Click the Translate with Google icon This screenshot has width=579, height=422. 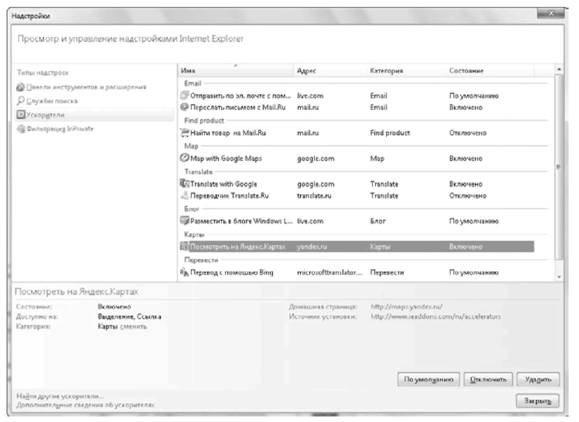[x=184, y=183]
